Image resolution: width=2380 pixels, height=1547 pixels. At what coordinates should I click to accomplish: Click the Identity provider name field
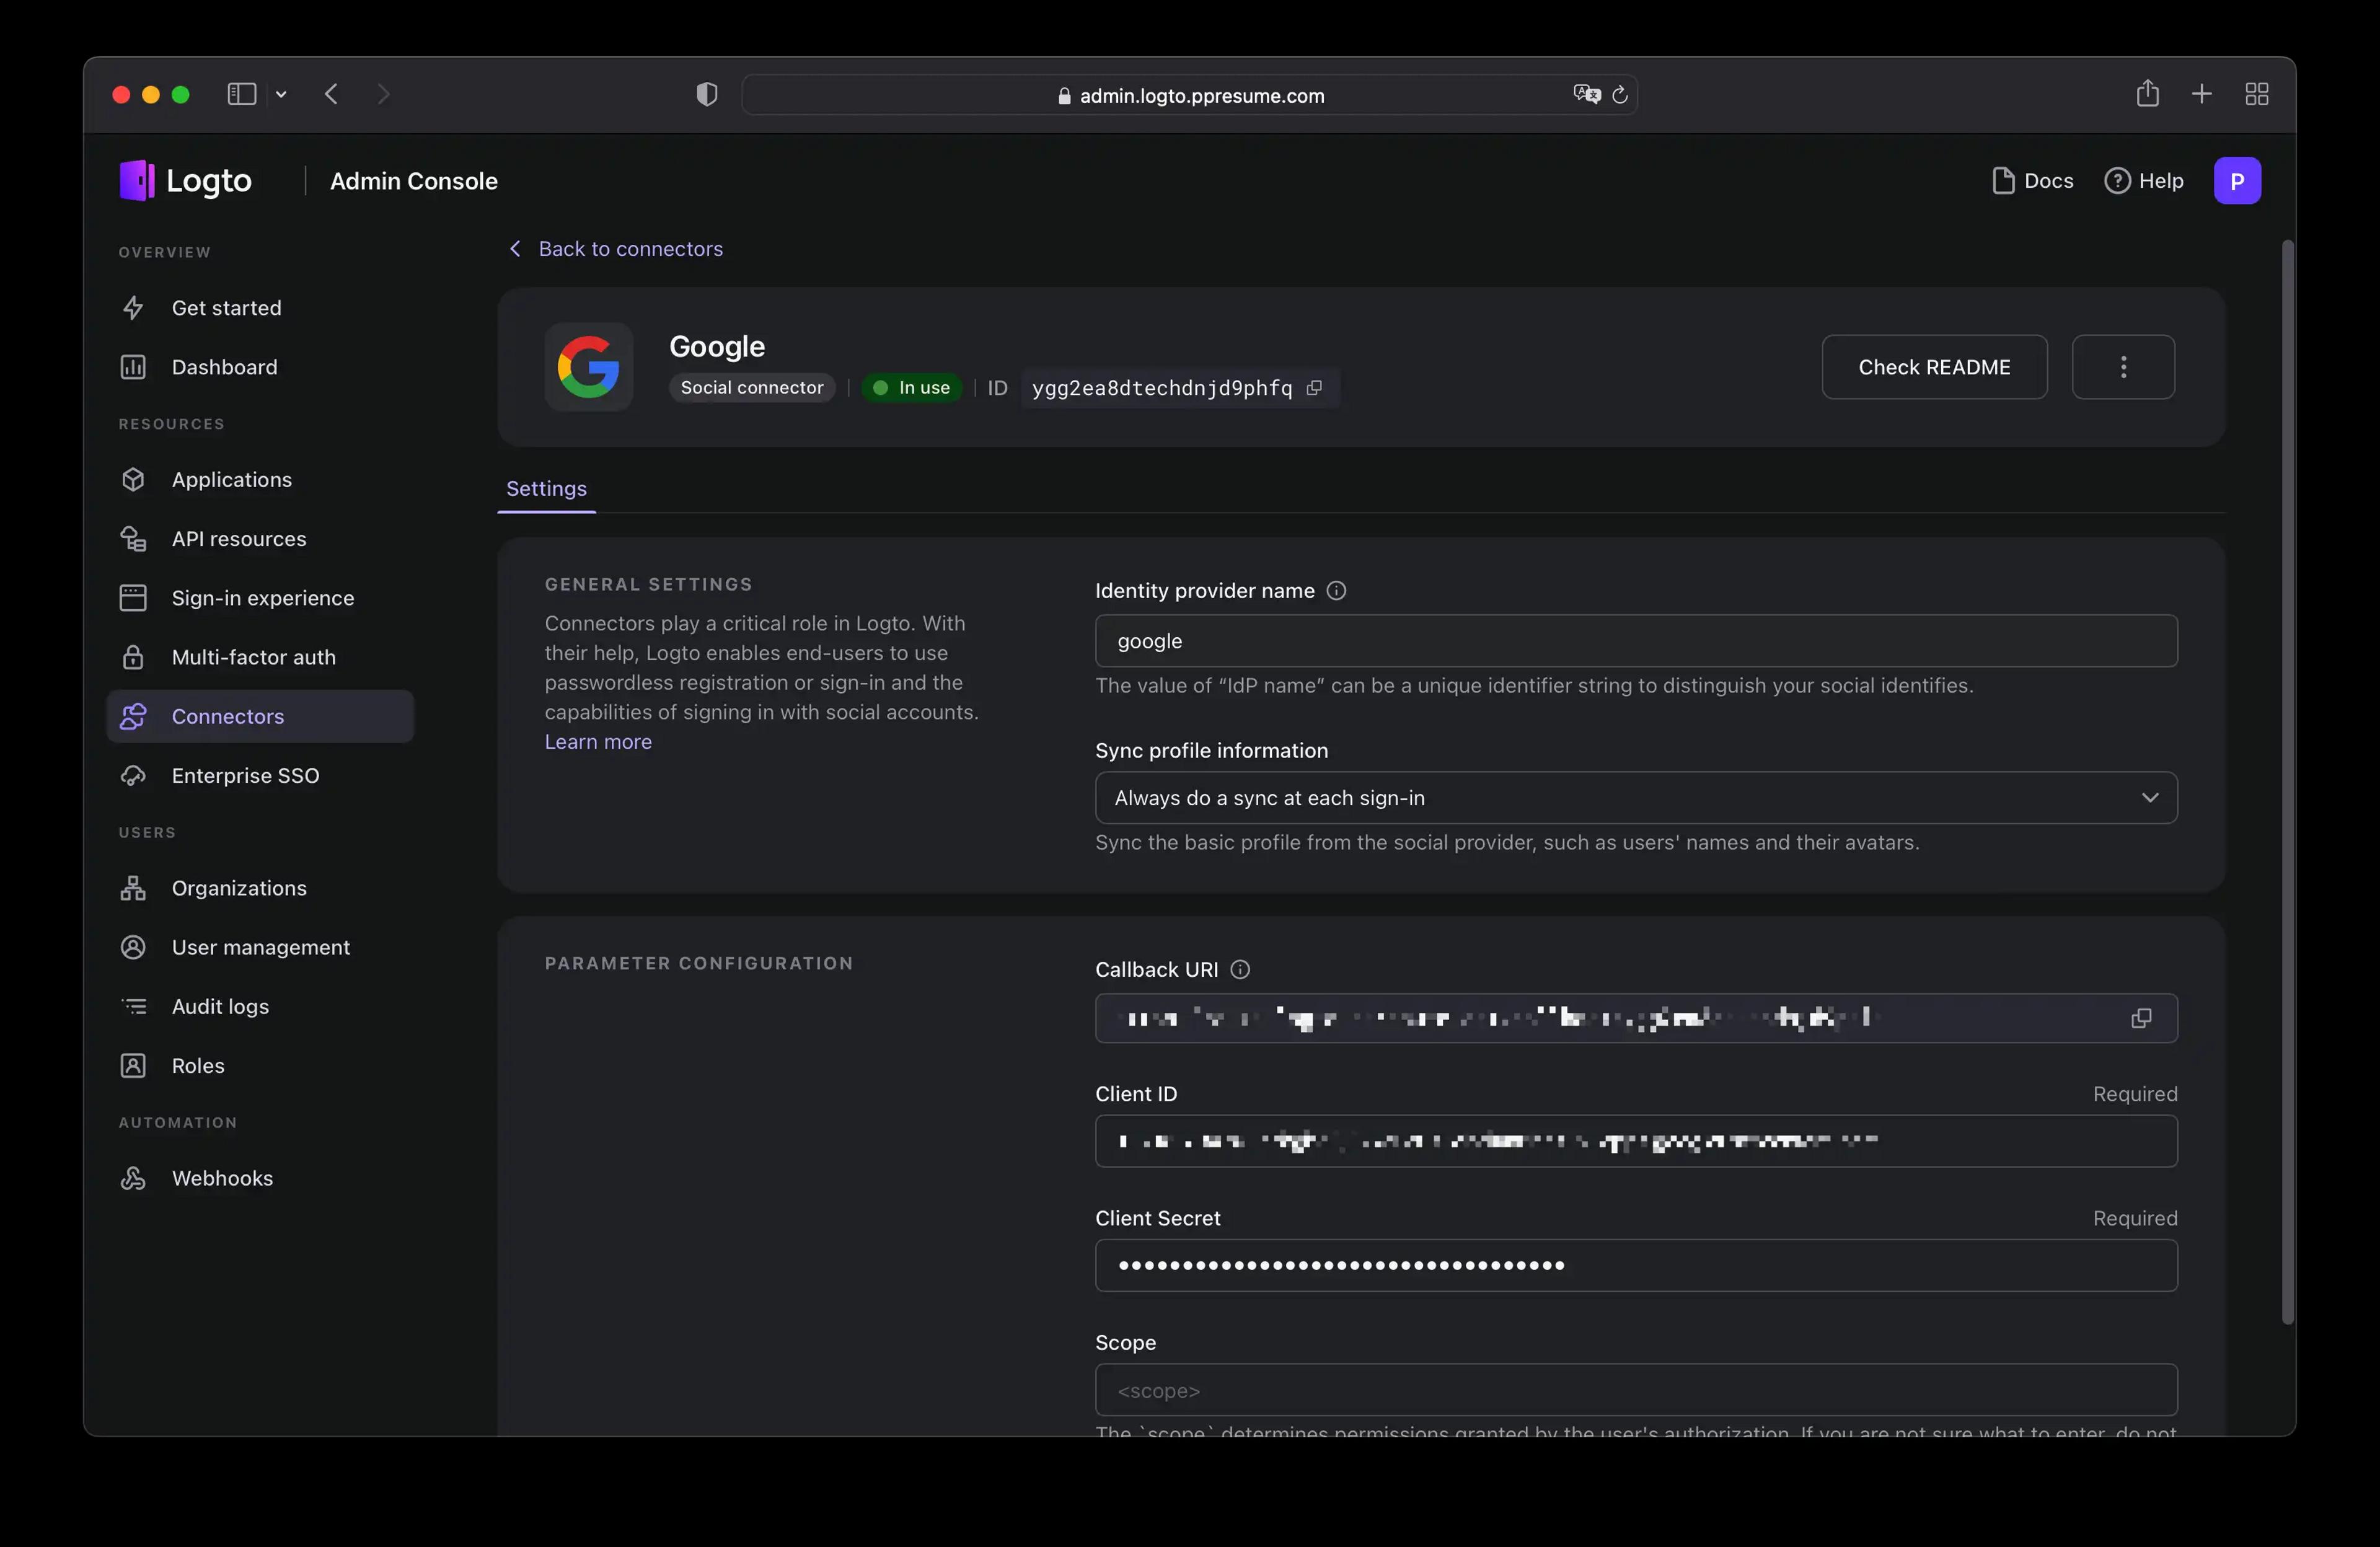[x=1636, y=641]
